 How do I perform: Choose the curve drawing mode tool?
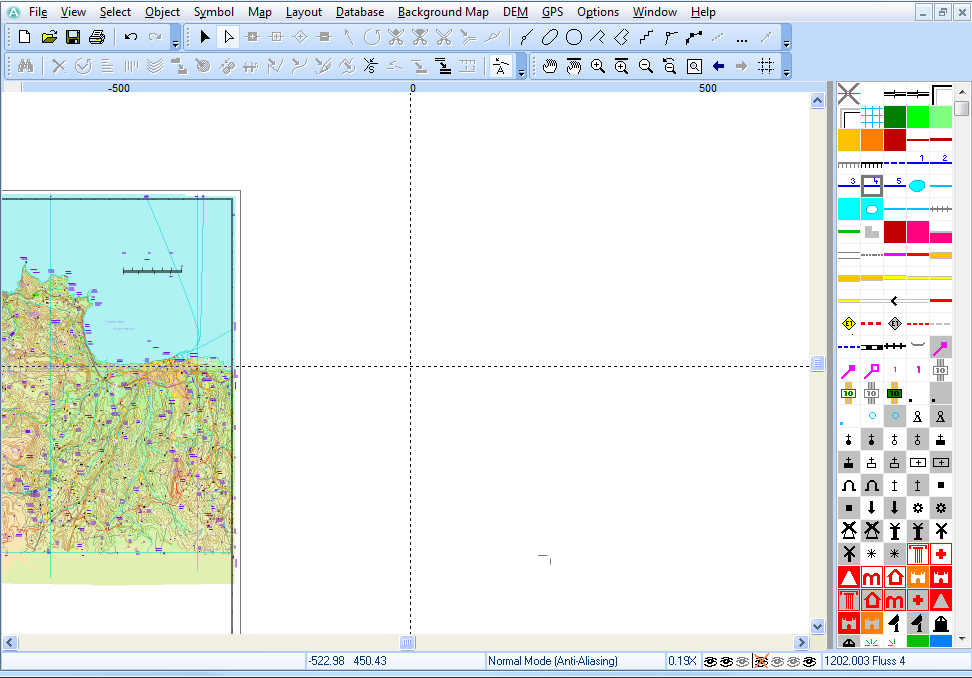pyautogui.click(x=526, y=37)
